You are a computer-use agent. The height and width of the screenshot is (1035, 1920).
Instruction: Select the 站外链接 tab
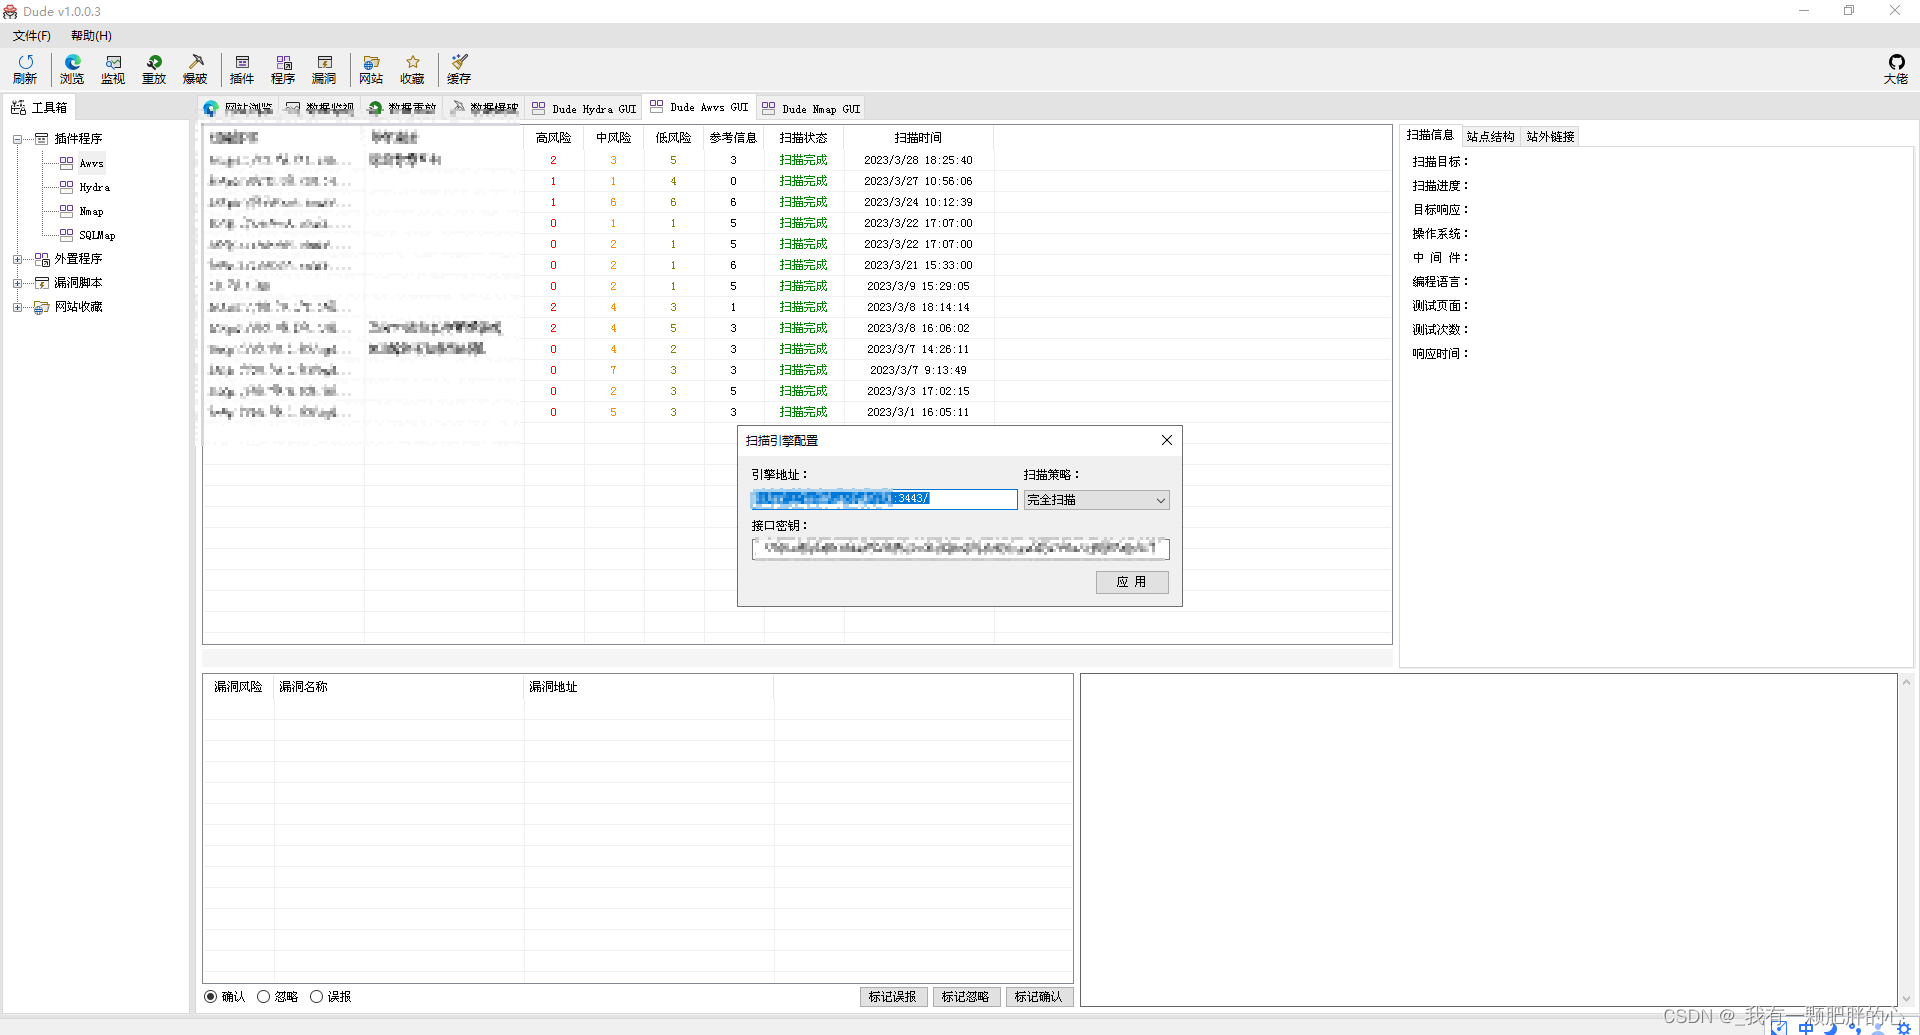(x=1550, y=137)
